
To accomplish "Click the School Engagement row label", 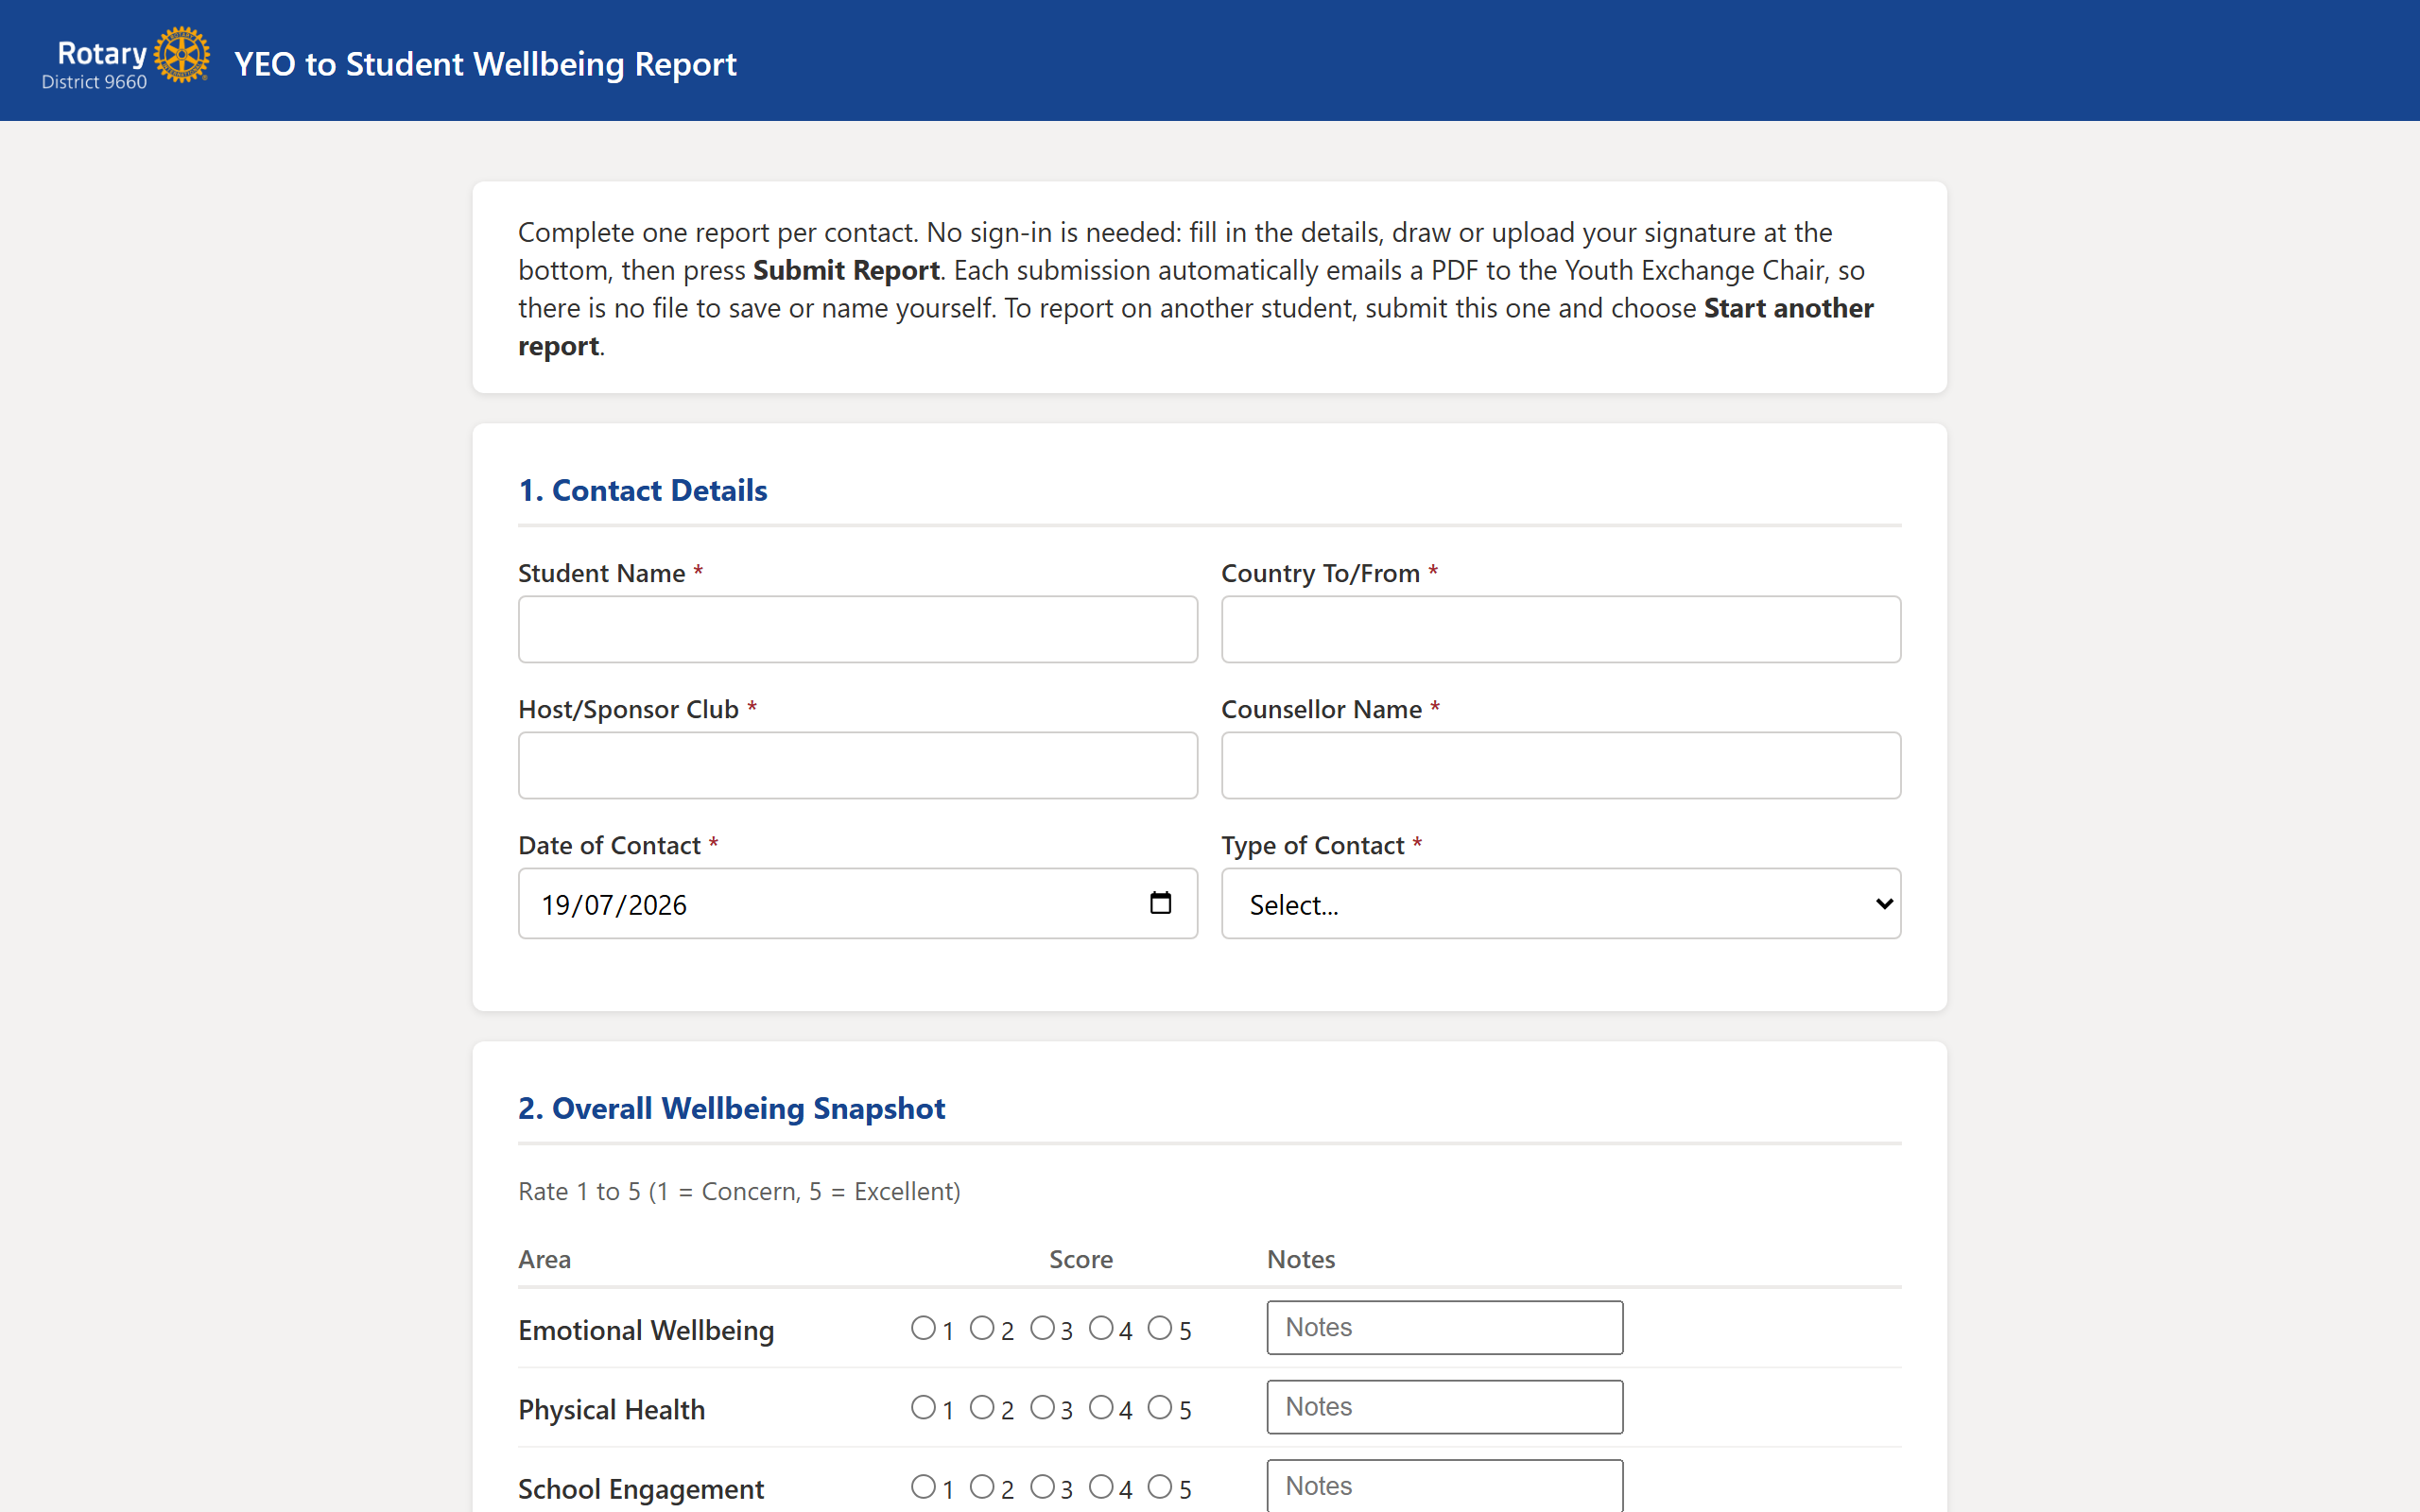I will pos(641,1489).
